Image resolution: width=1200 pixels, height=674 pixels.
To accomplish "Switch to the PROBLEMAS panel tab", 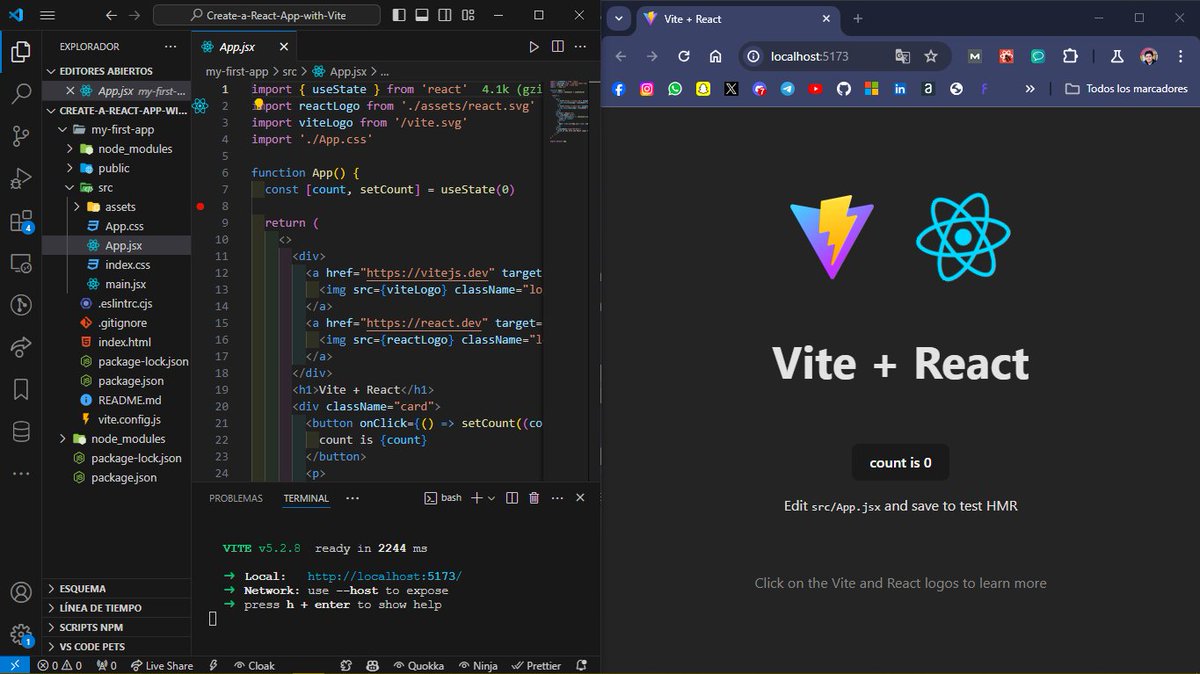I will pos(236,498).
